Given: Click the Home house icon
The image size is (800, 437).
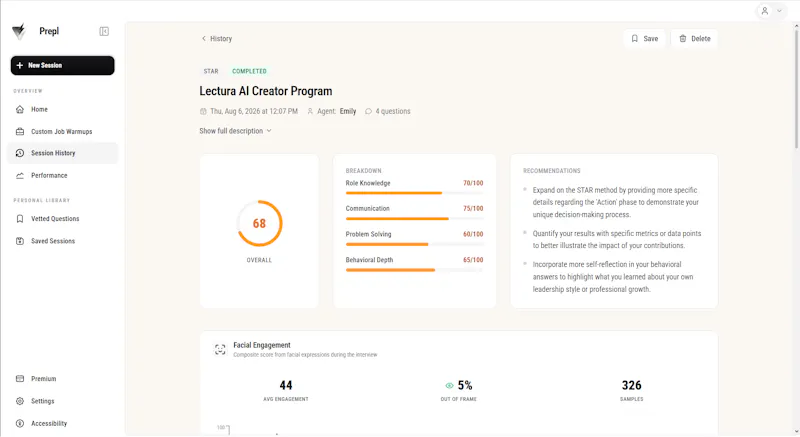Looking at the screenshot, I should pos(20,109).
